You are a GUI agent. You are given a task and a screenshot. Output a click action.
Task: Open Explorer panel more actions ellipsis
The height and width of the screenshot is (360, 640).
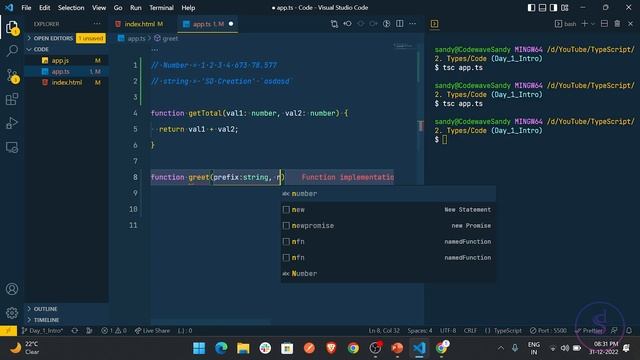97,24
